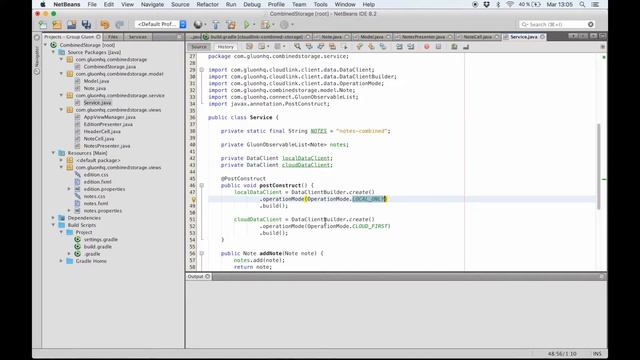The width and height of the screenshot is (640, 360).
Task: Open the Run Project dropdown arrow
Action: (254, 24)
